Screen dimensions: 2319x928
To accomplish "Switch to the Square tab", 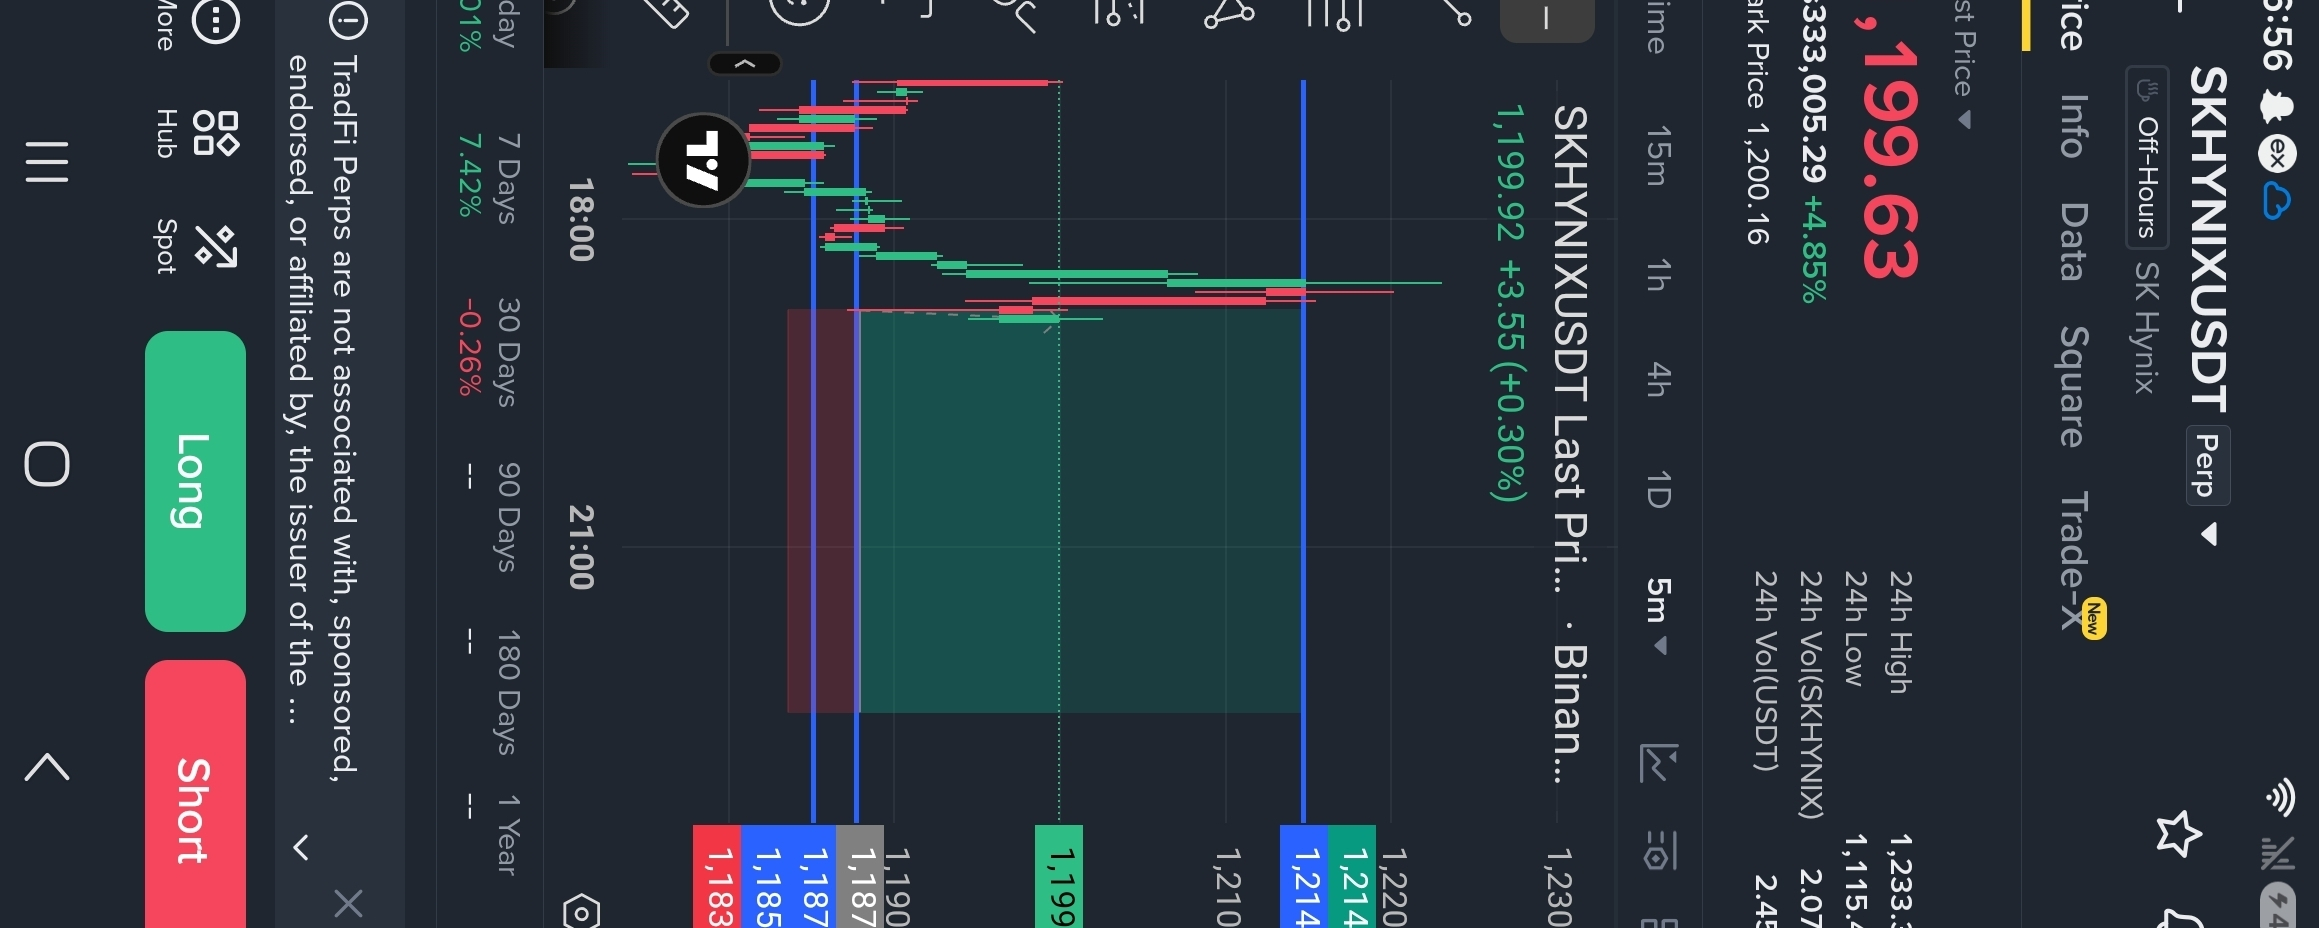I will [x=2073, y=387].
